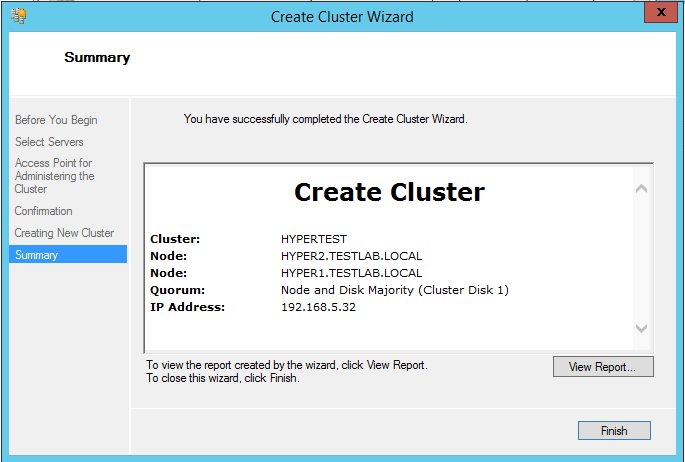Select the Creating New Cluster step

point(64,233)
